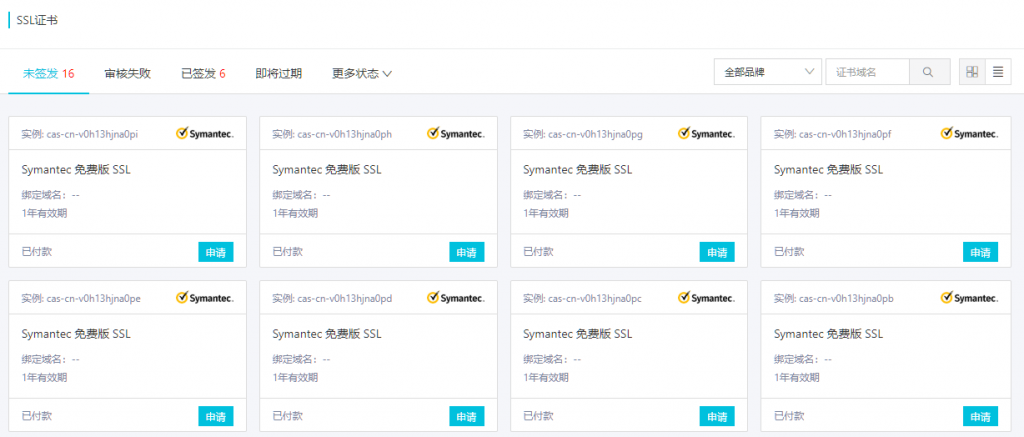Click 1年有效期 on card cas-cn-v0h13hjna0pc
1024x437 pixels.
click(546, 377)
